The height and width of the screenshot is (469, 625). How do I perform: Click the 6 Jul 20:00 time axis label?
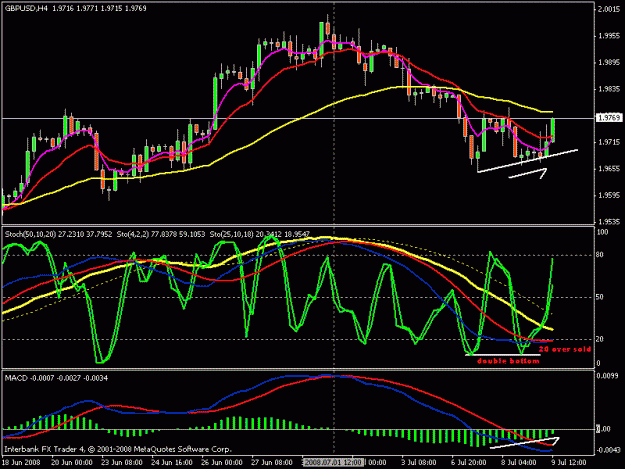pyautogui.click(x=468, y=463)
